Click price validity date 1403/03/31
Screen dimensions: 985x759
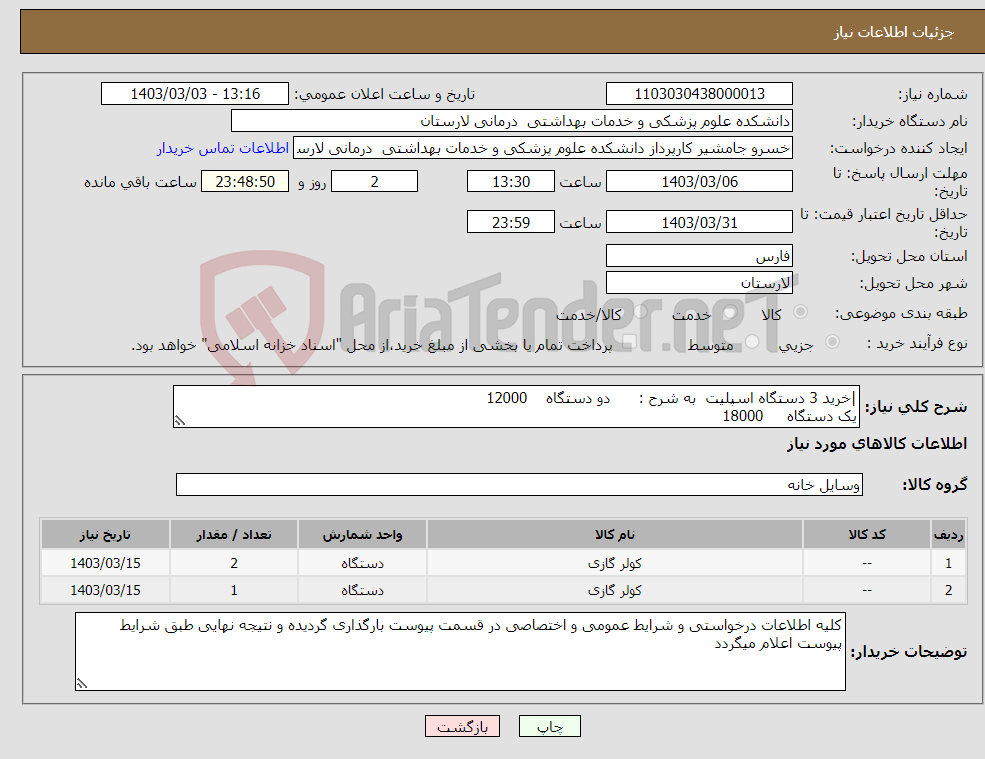click(x=699, y=222)
